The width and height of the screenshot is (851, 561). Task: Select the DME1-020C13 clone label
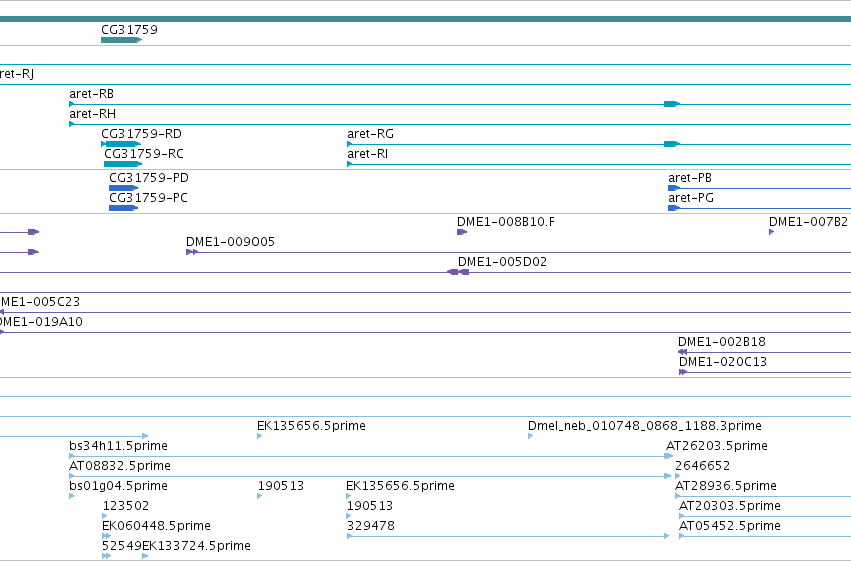723,362
